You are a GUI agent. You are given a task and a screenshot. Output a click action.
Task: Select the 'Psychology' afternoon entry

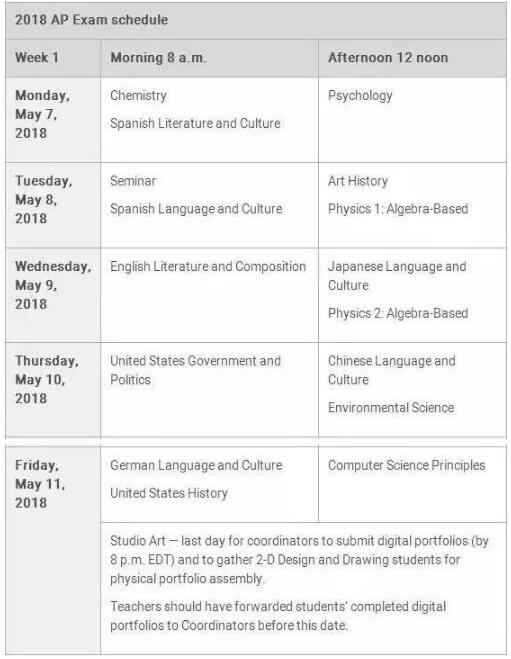(x=360, y=95)
